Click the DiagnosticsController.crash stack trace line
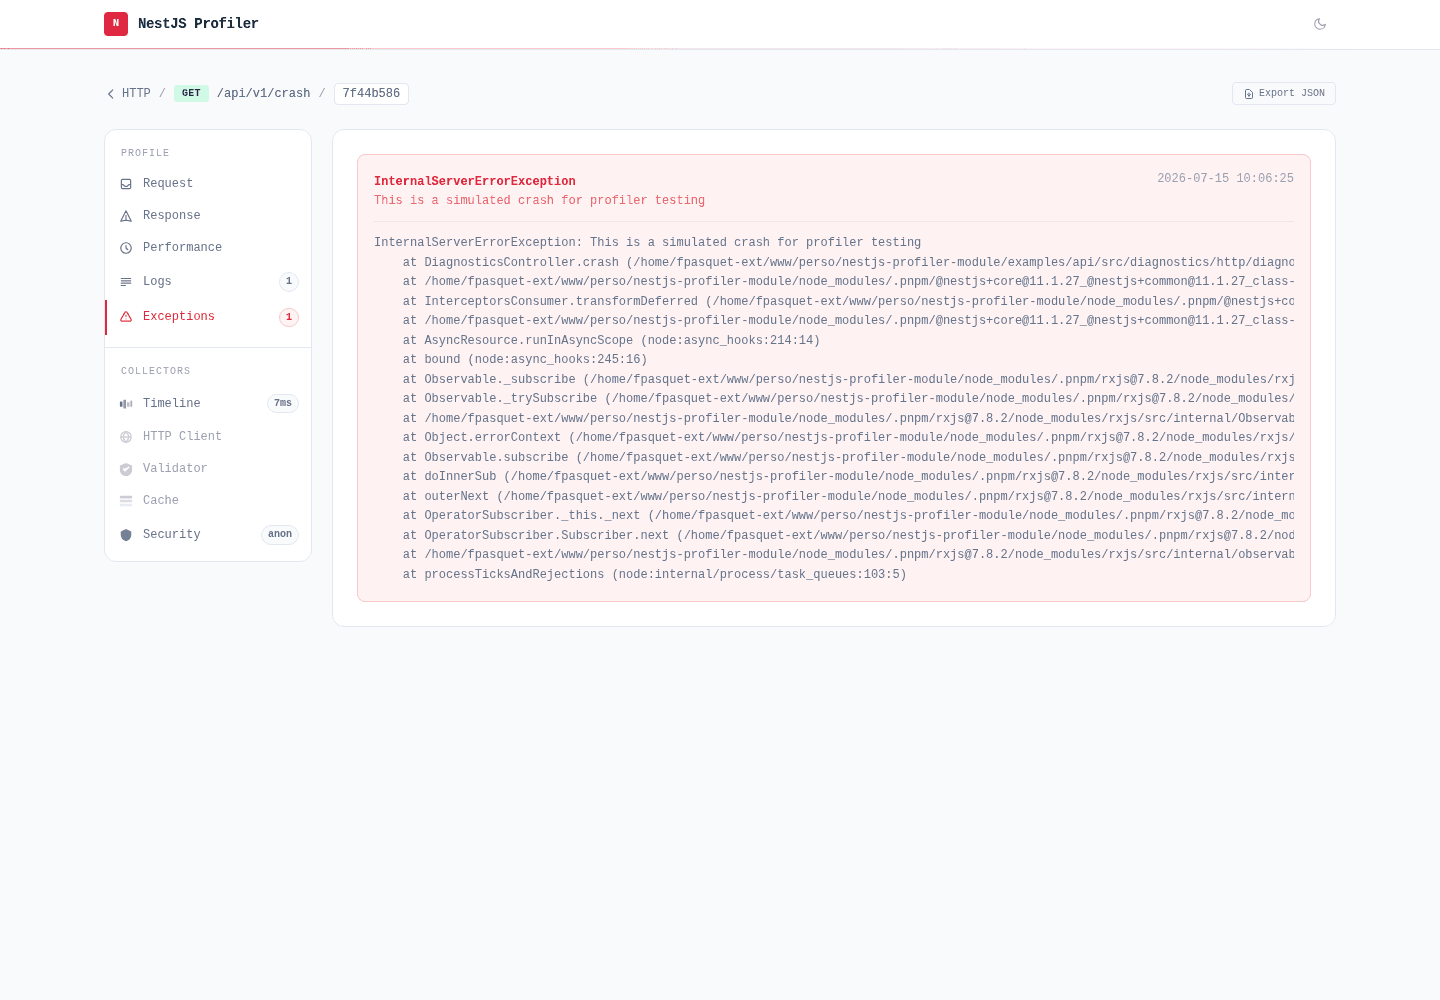The image size is (1440, 1000). (849, 263)
